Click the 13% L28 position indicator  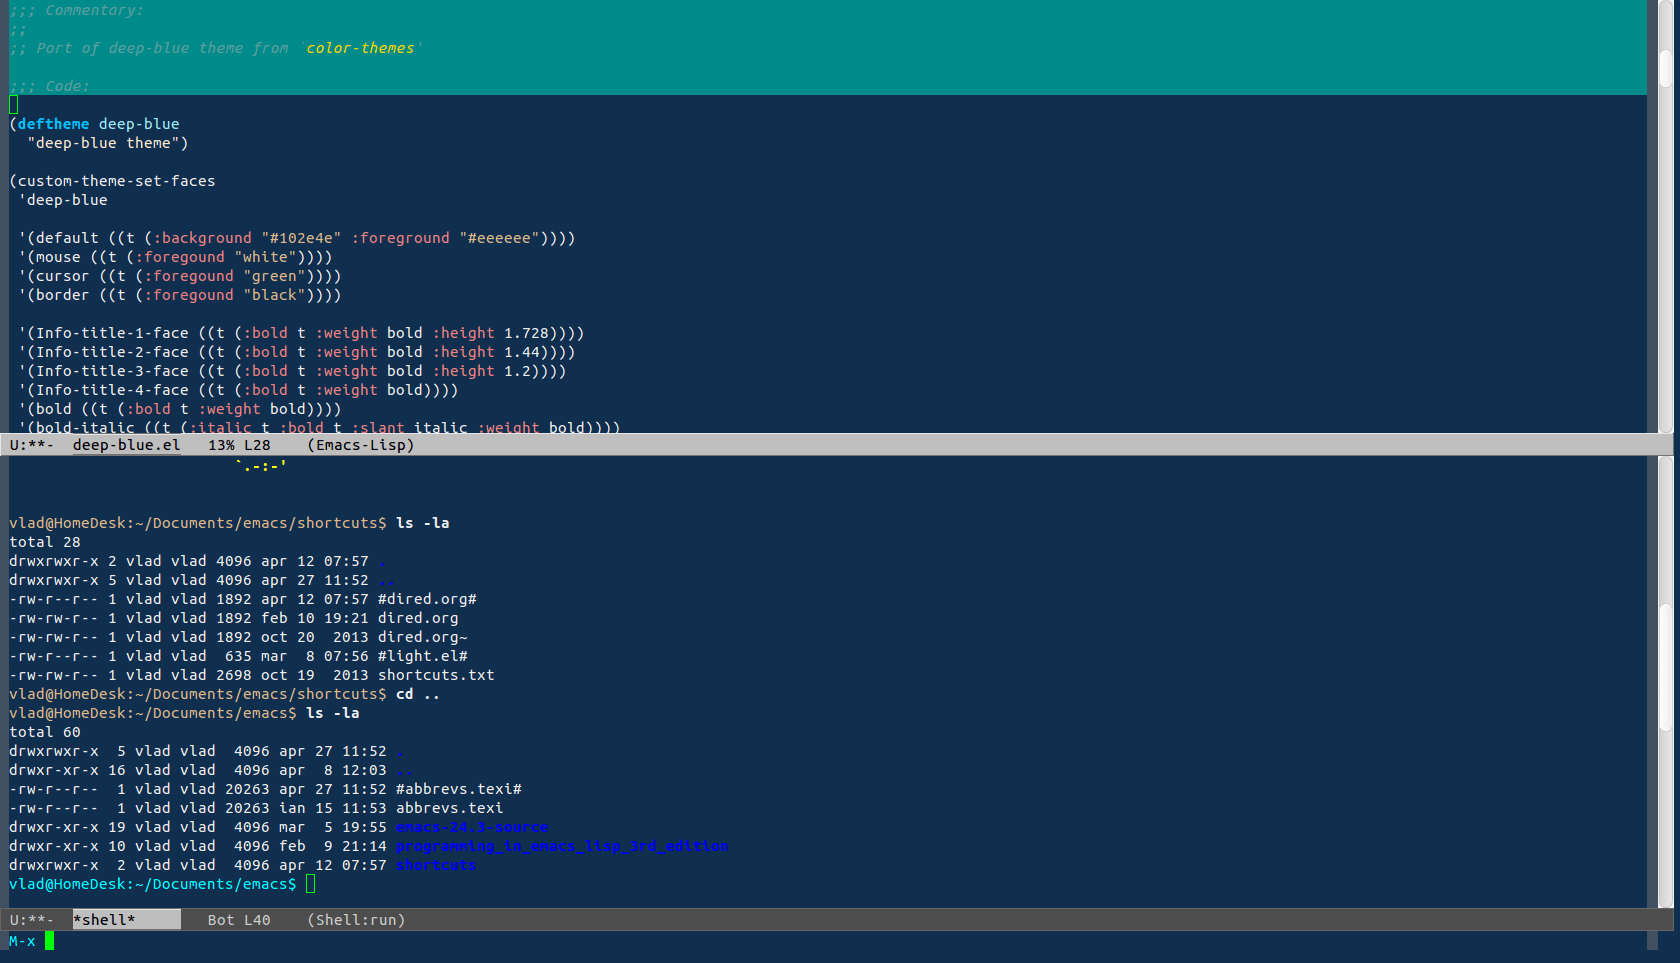pos(238,445)
